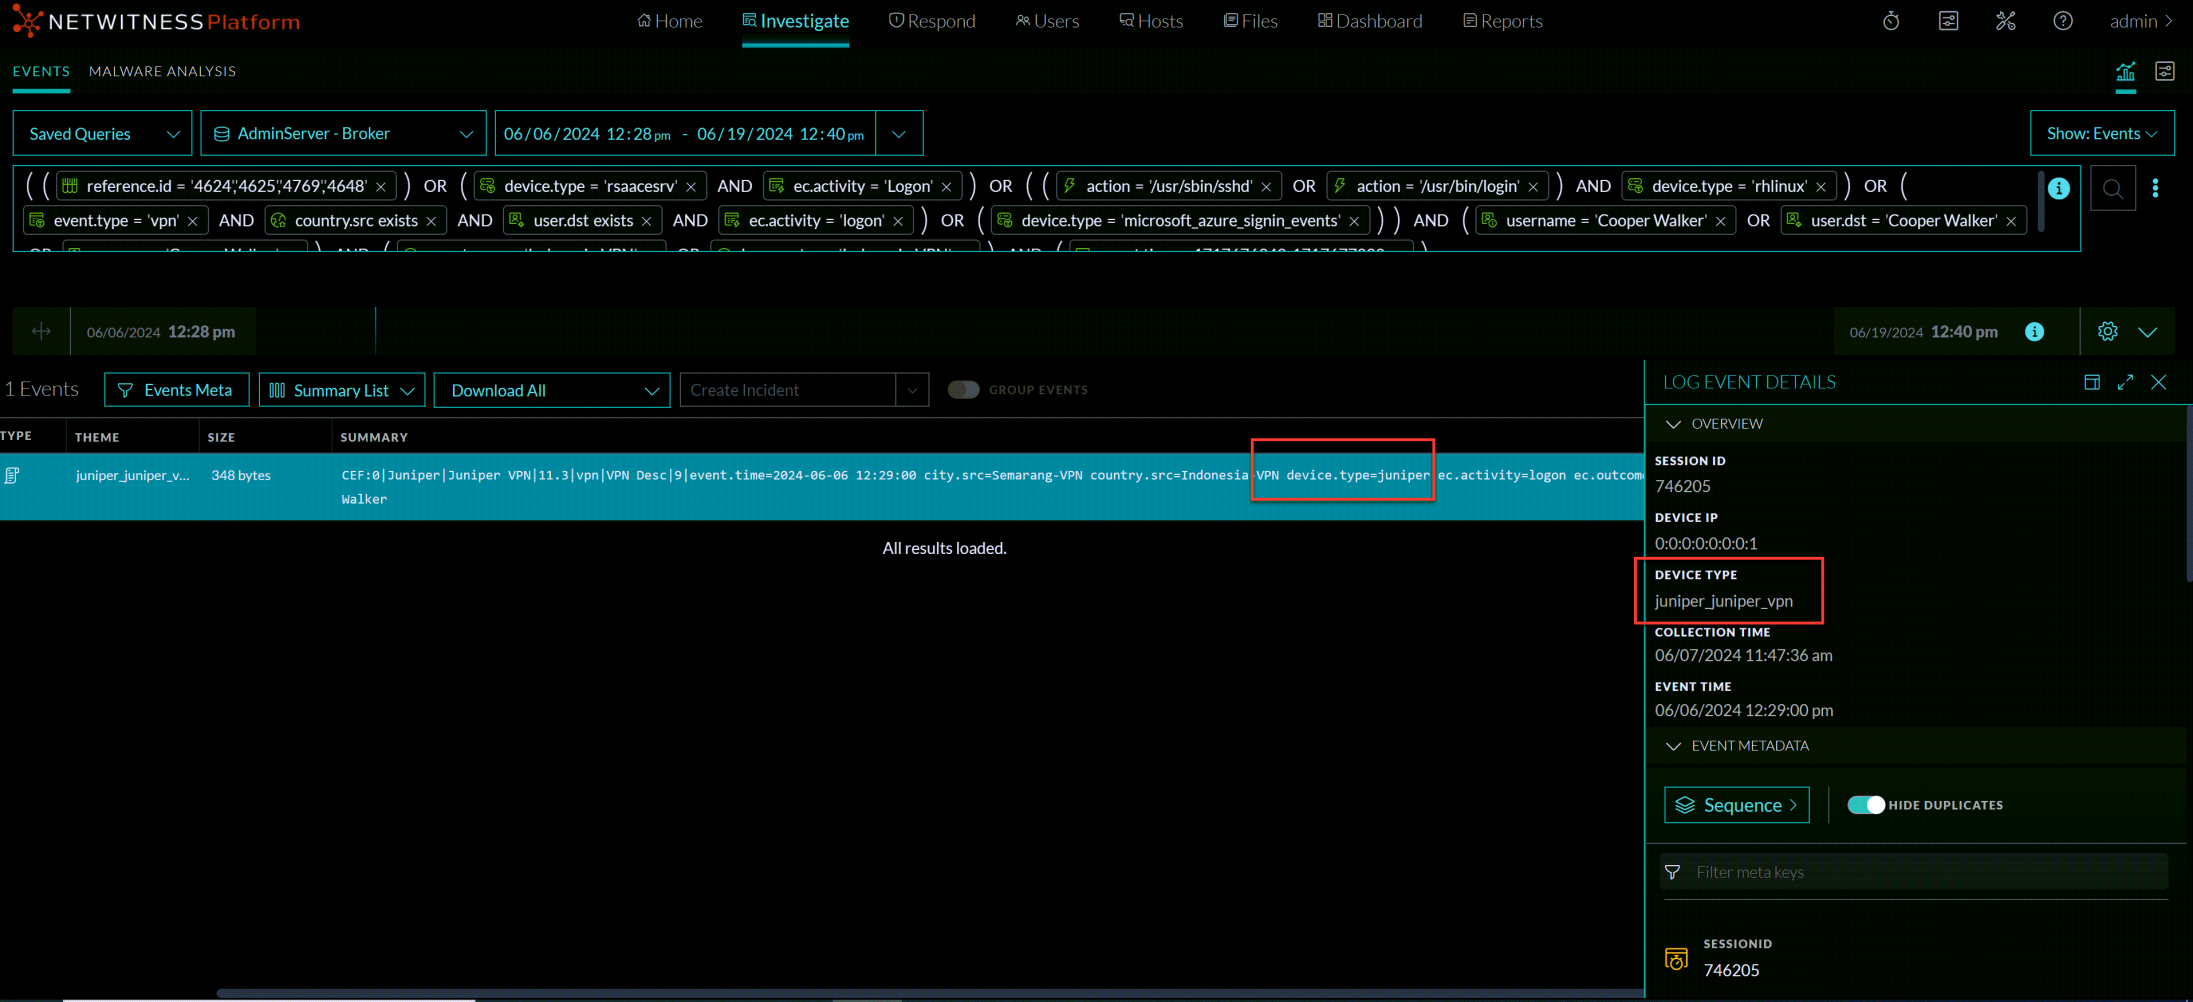
Task: Click the info icon beside the event time
Action: point(2035,331)
